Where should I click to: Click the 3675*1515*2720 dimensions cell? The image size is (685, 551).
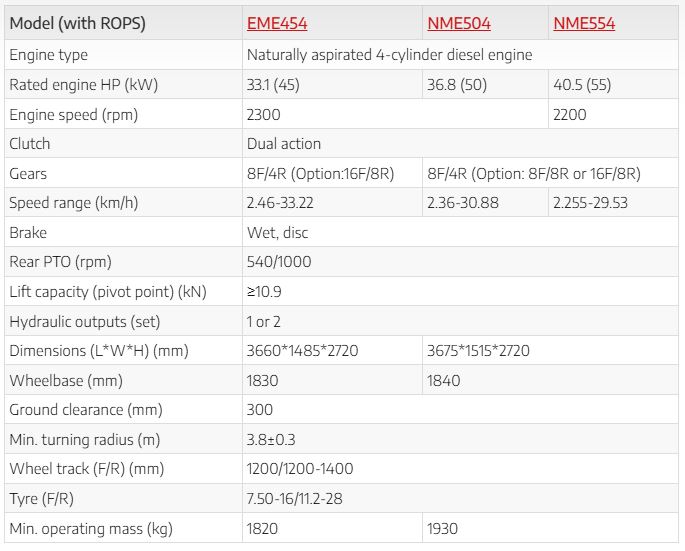click(x=478, y=351)
